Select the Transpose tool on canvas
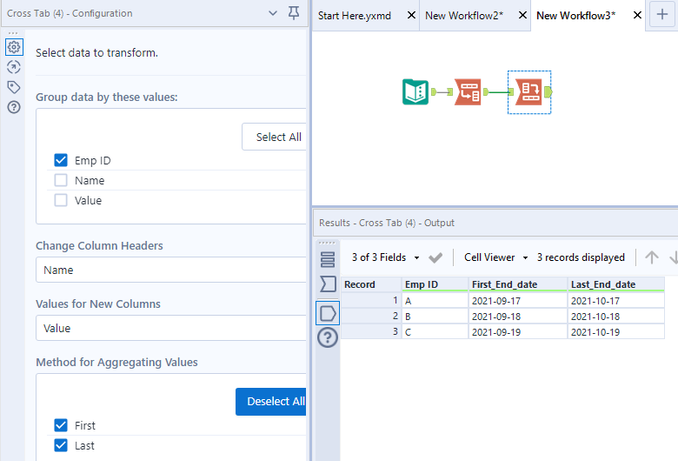678x461 pixels. (x=468, y=92)
